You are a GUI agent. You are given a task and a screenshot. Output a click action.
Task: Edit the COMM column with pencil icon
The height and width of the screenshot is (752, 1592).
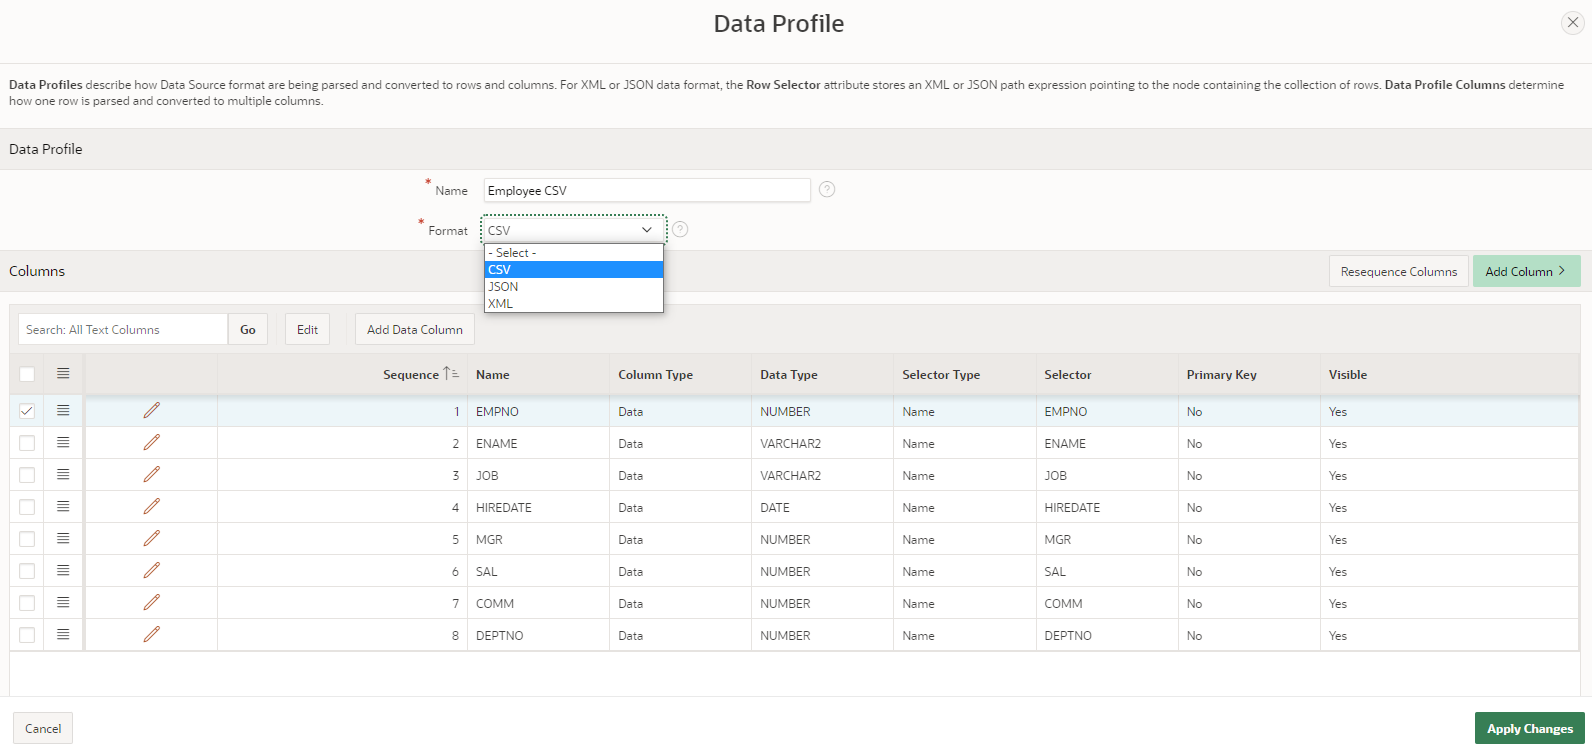point(151,603)
